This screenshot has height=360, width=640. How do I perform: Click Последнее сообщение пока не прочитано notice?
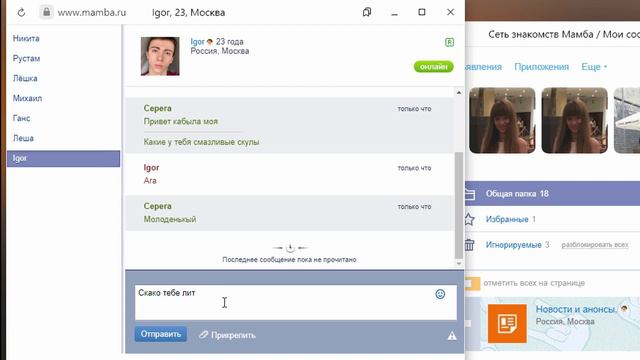(289, 260)
